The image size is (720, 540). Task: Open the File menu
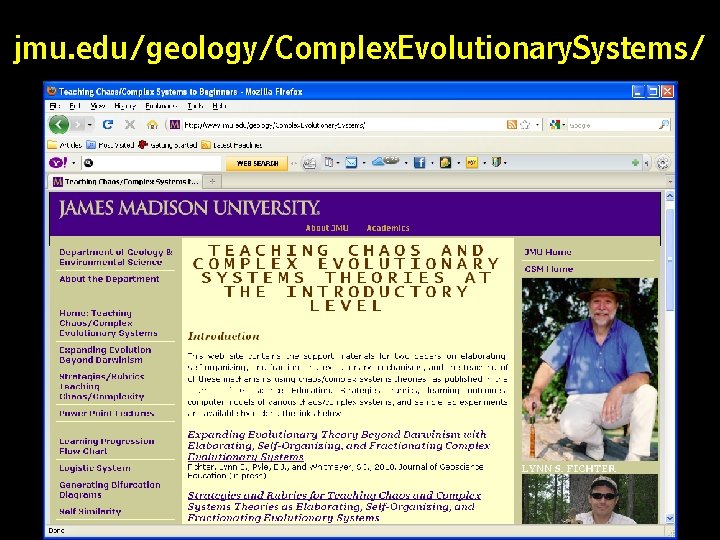[55, 106]
